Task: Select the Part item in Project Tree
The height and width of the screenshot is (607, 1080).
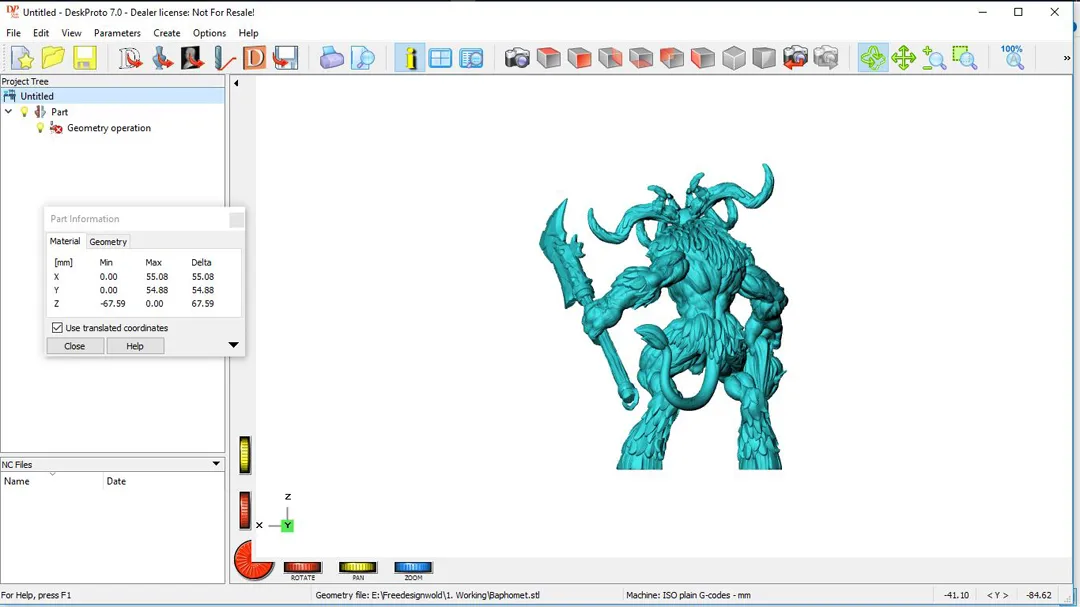Action: [59, 112]
